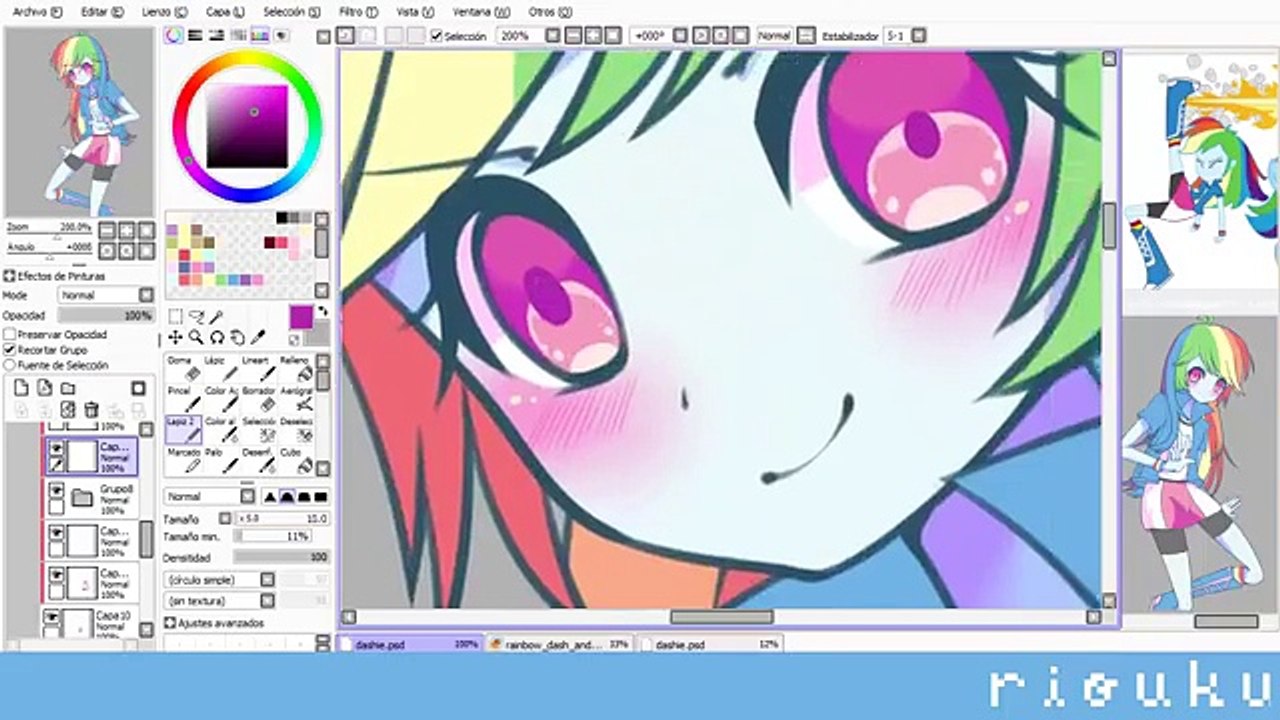Toggle the RGB slider panel button
This screenshot has width=1280, height=720.
[x=196, y=36]
